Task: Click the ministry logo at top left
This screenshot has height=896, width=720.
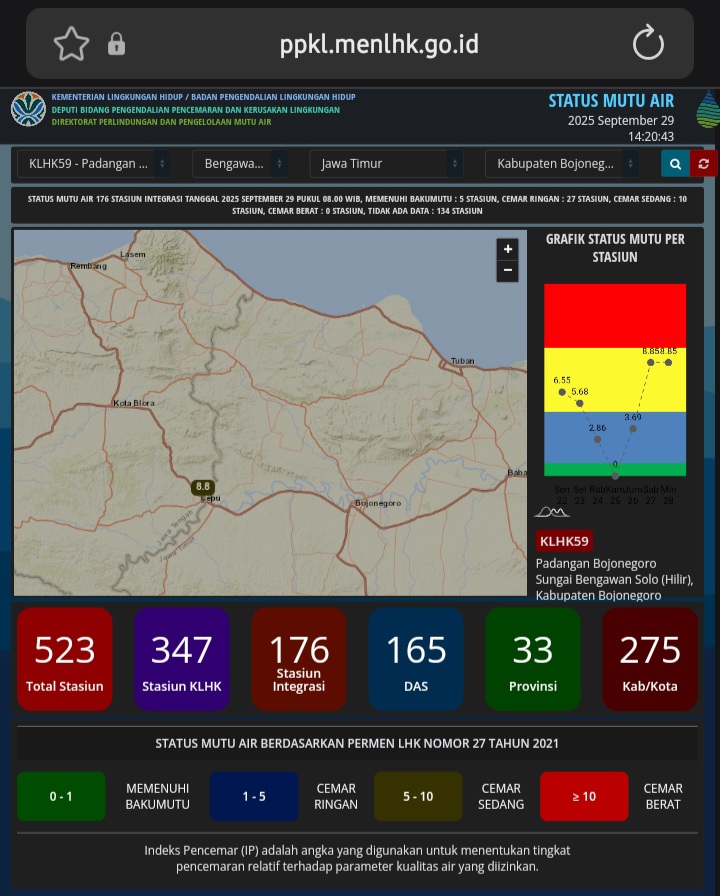Action: (x=28, y=109)
